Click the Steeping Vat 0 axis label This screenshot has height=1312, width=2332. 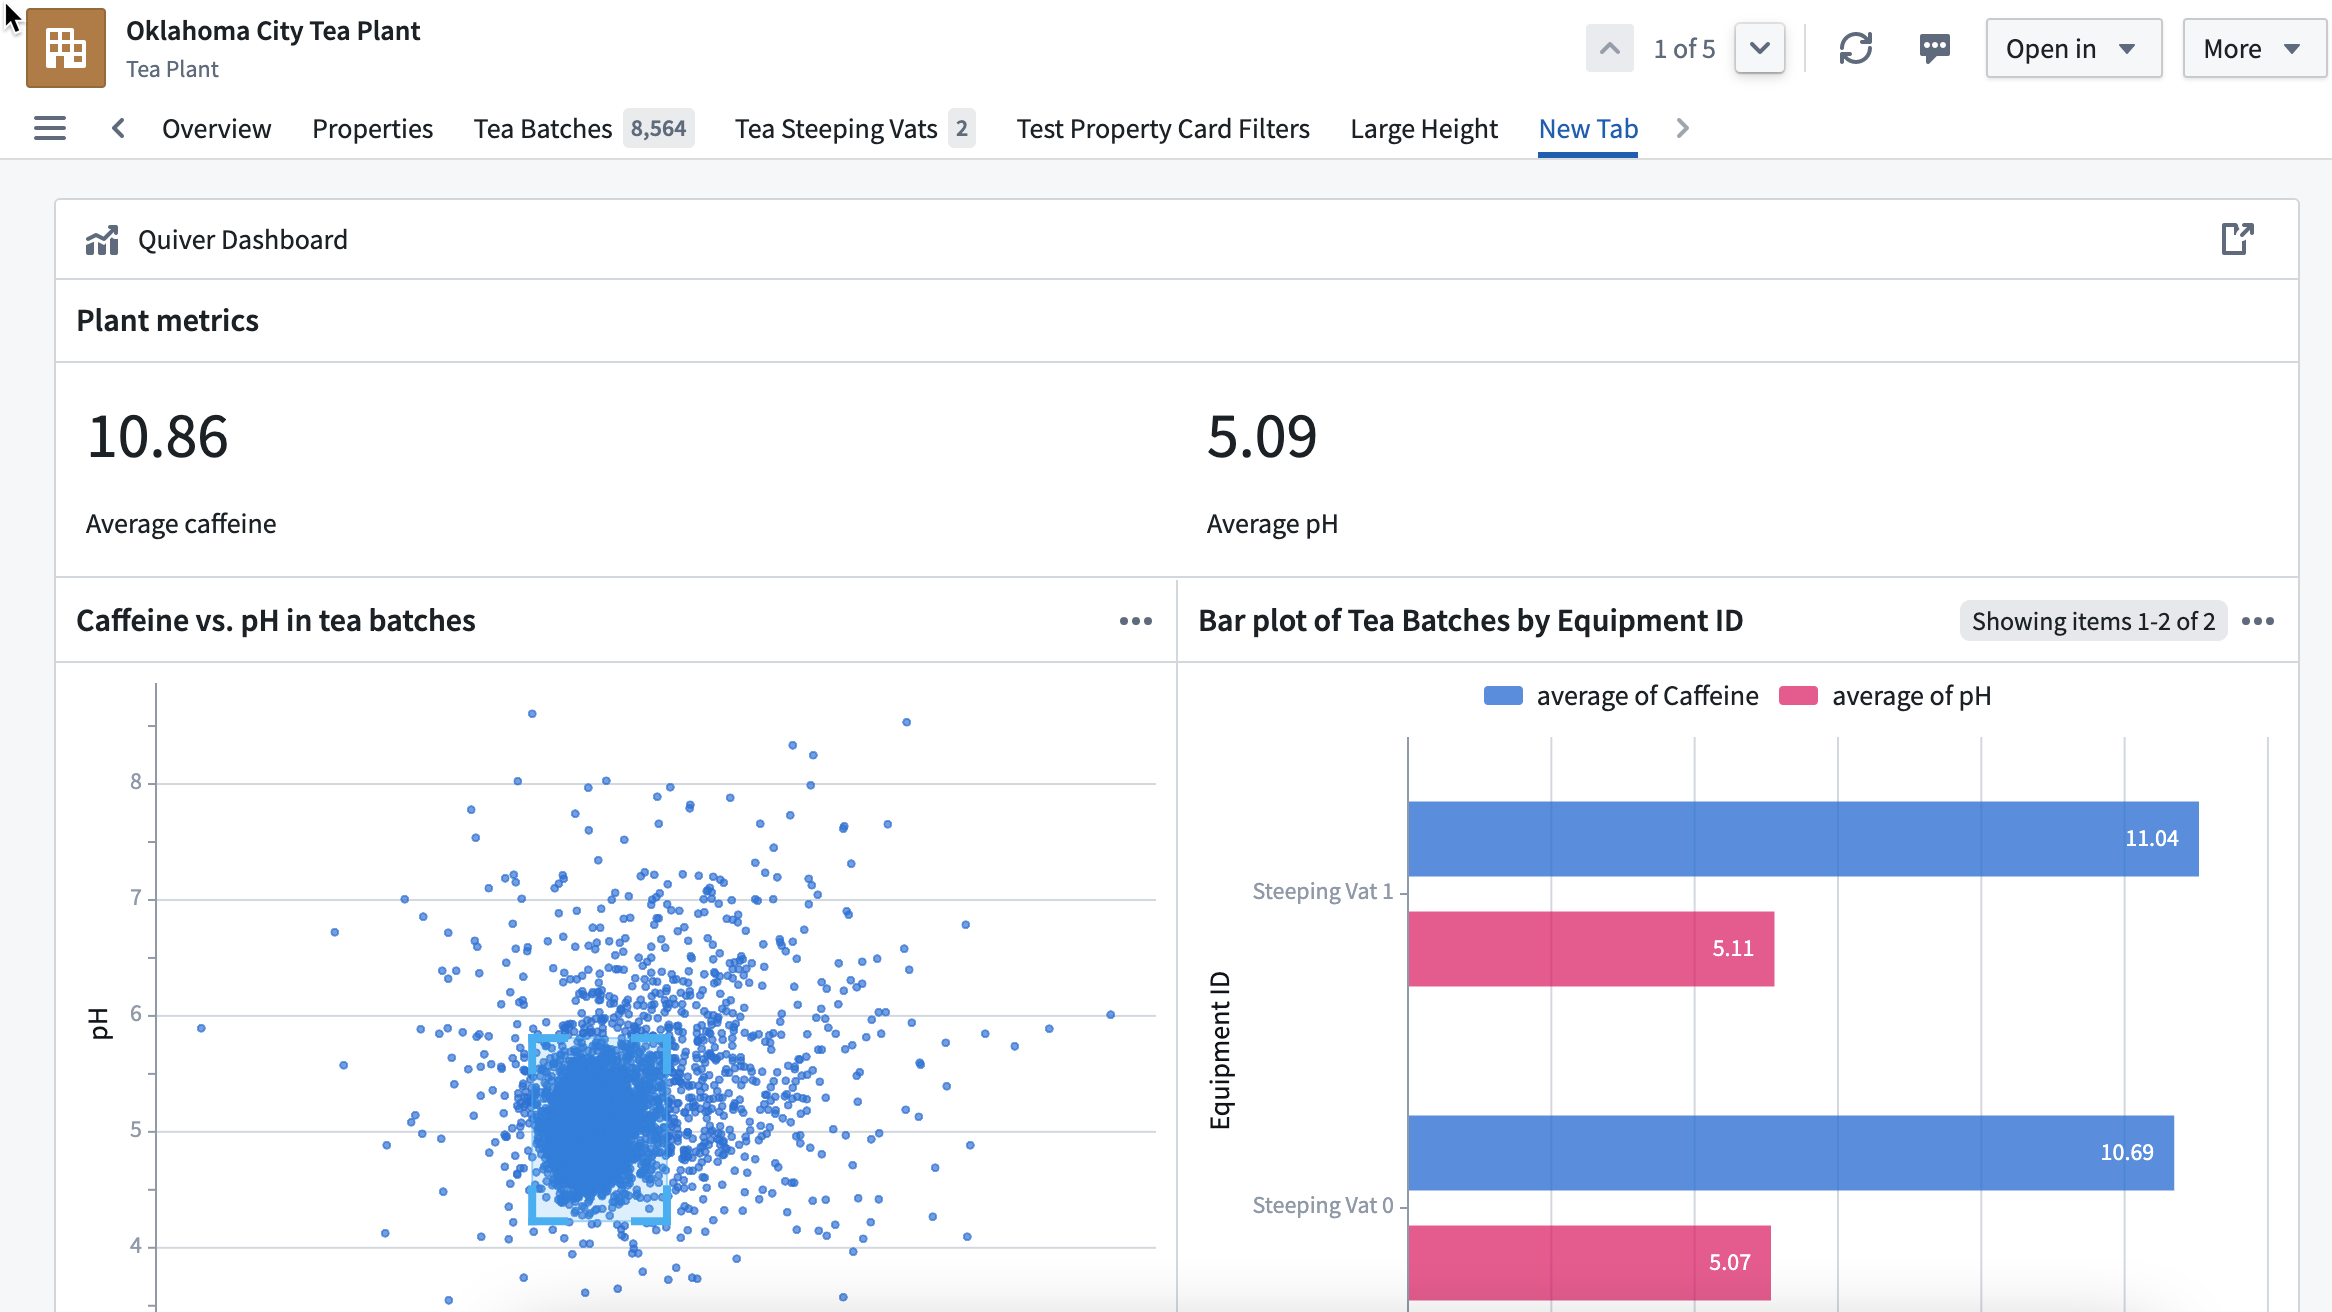[x=1322, y=1205]
